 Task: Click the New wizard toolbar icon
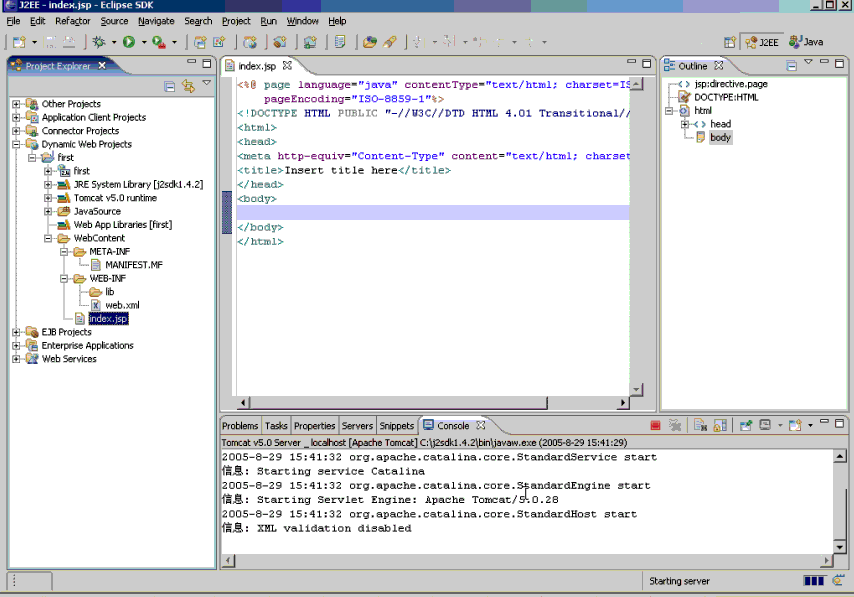19,42
